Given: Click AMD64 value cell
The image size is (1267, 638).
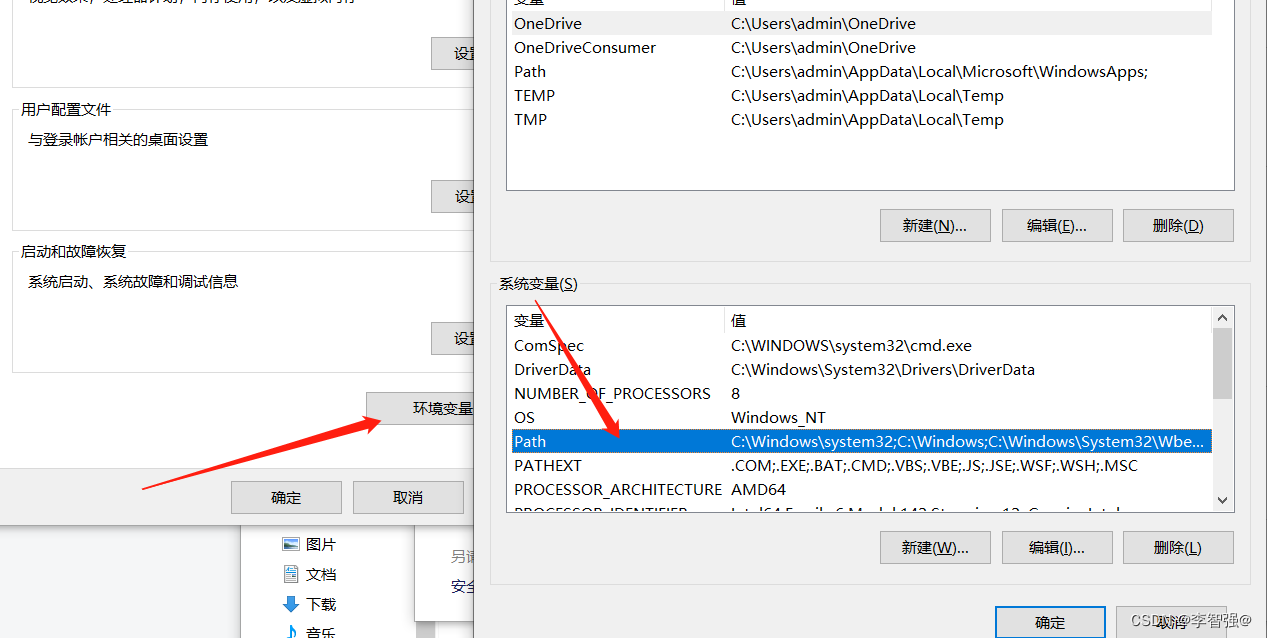Looking at the screenshot, I should click(758, 490).
